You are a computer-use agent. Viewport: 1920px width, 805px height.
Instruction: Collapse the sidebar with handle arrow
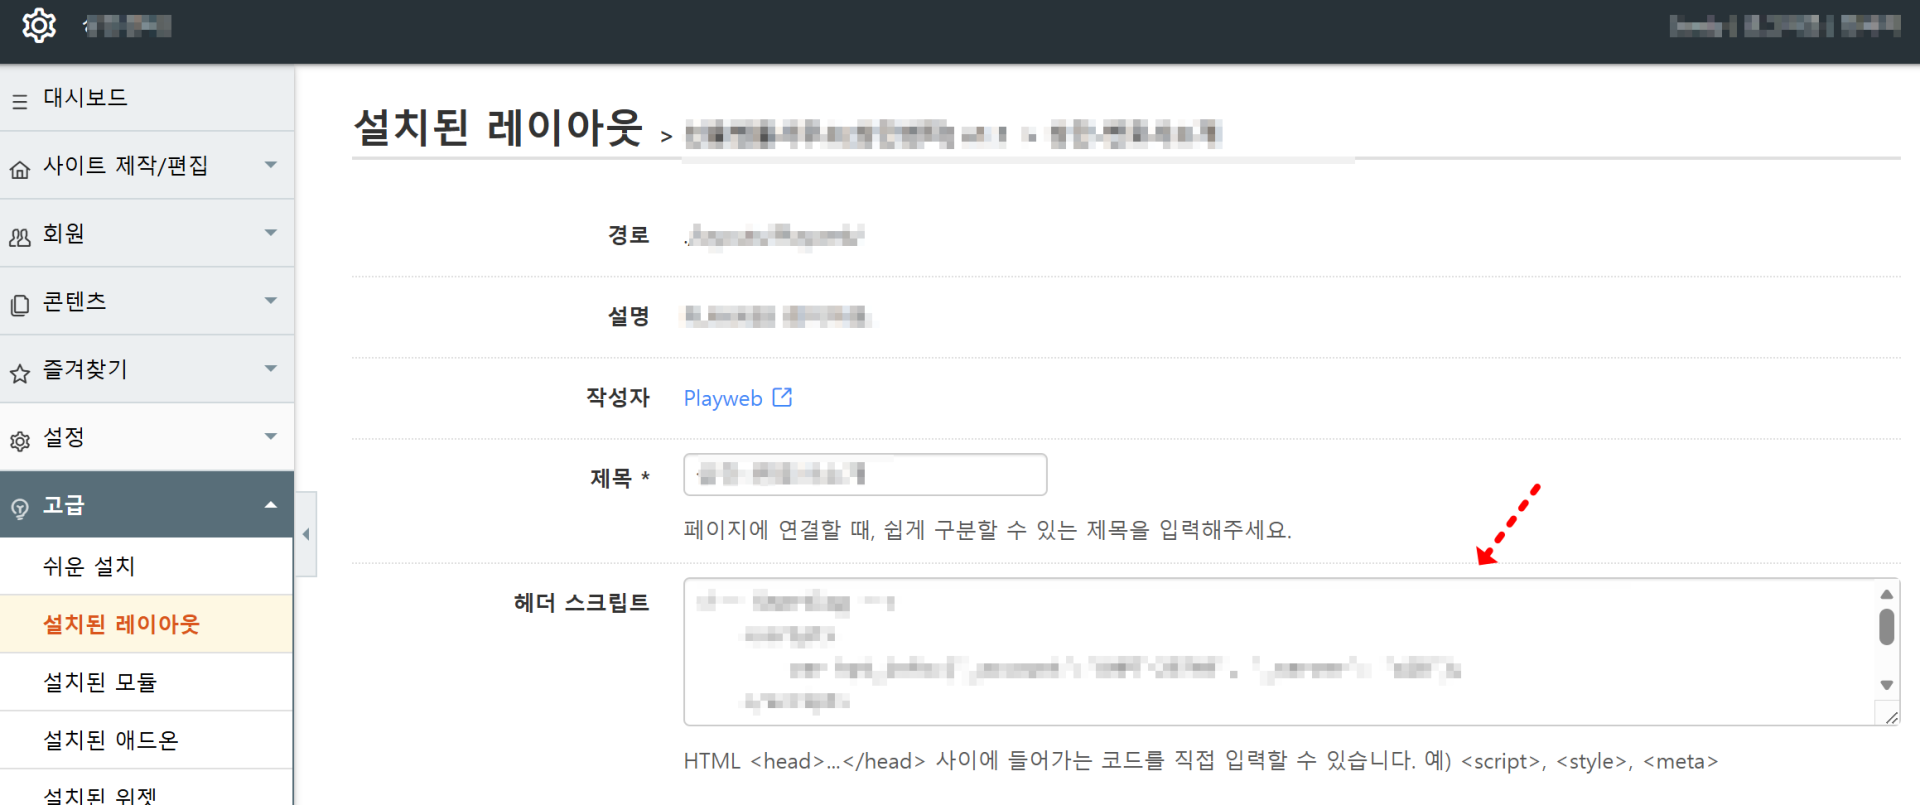click(306, 534)
